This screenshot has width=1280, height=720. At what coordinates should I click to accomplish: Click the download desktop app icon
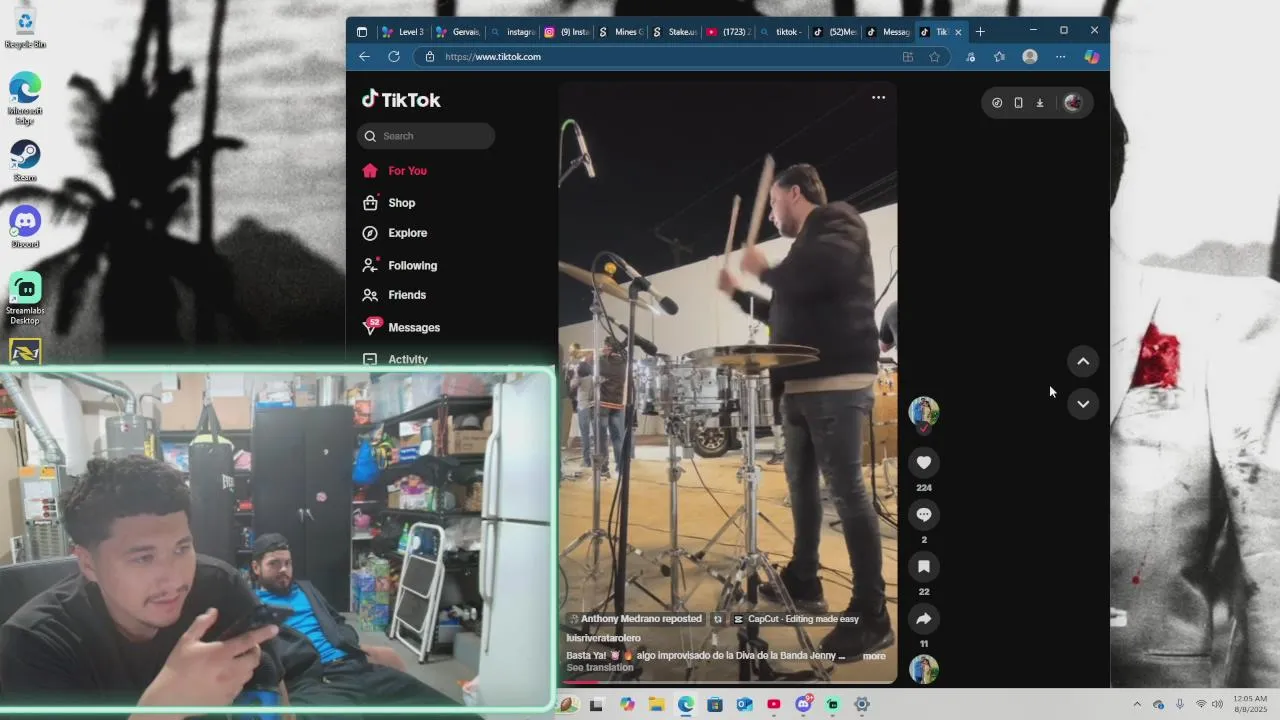1040,102
